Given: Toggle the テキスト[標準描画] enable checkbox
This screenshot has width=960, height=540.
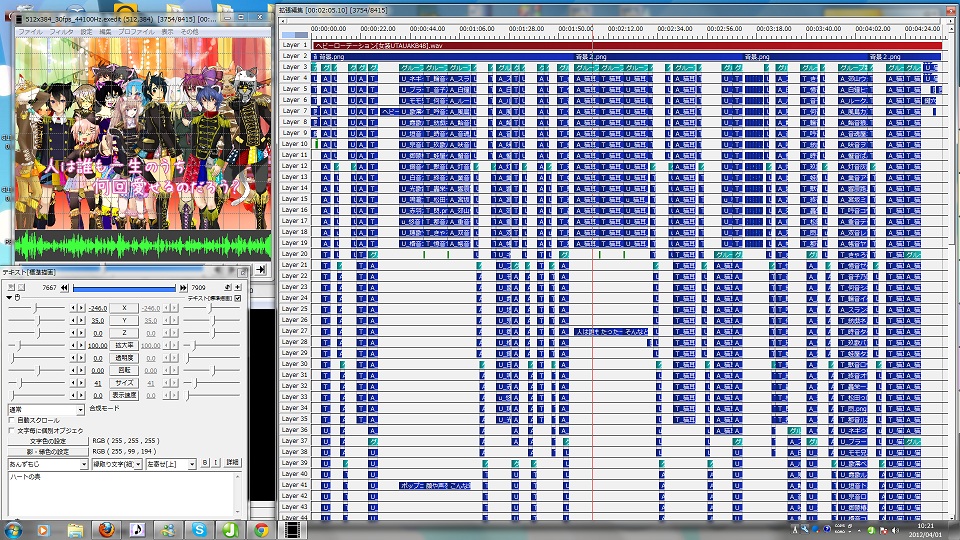Looking at the screenshot, I should (x=238, y=298).
